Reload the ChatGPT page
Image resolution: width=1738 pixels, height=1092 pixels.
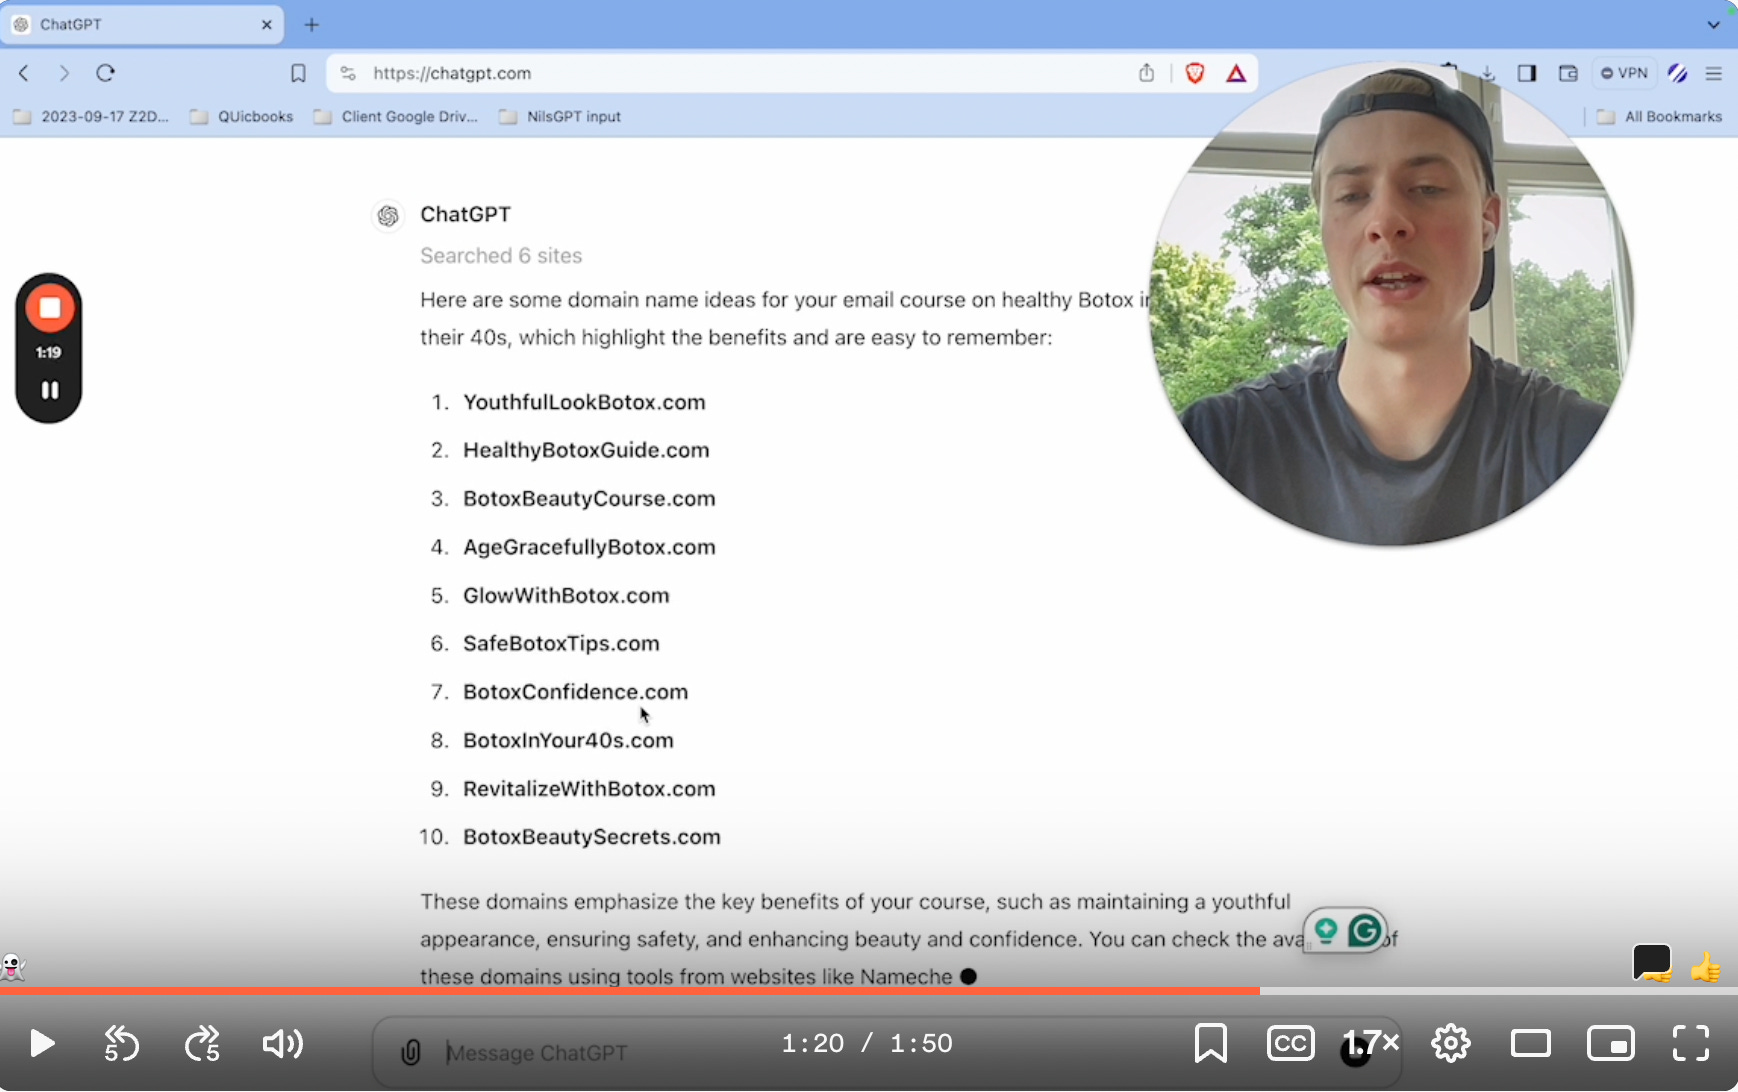point(106,73)
